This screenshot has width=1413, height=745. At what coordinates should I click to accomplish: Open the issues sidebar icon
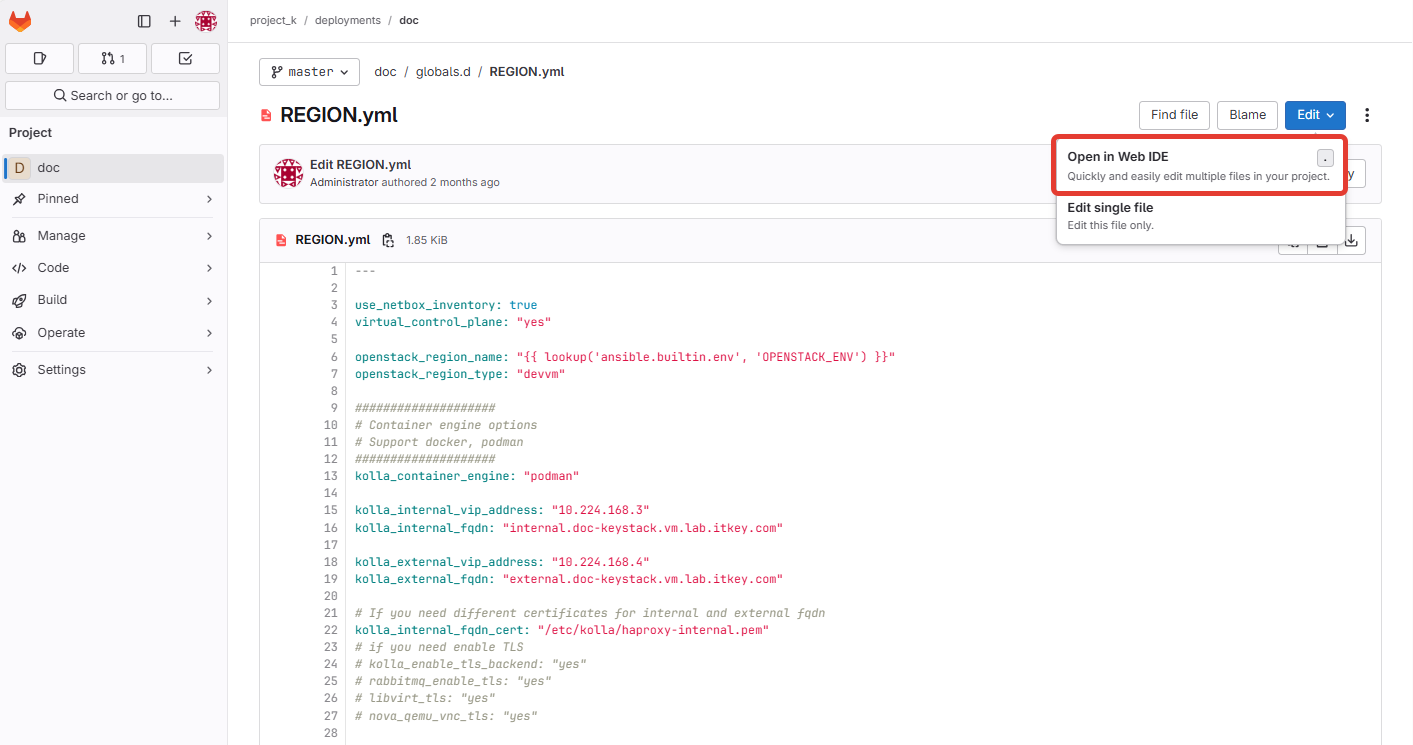pos(39,58)
